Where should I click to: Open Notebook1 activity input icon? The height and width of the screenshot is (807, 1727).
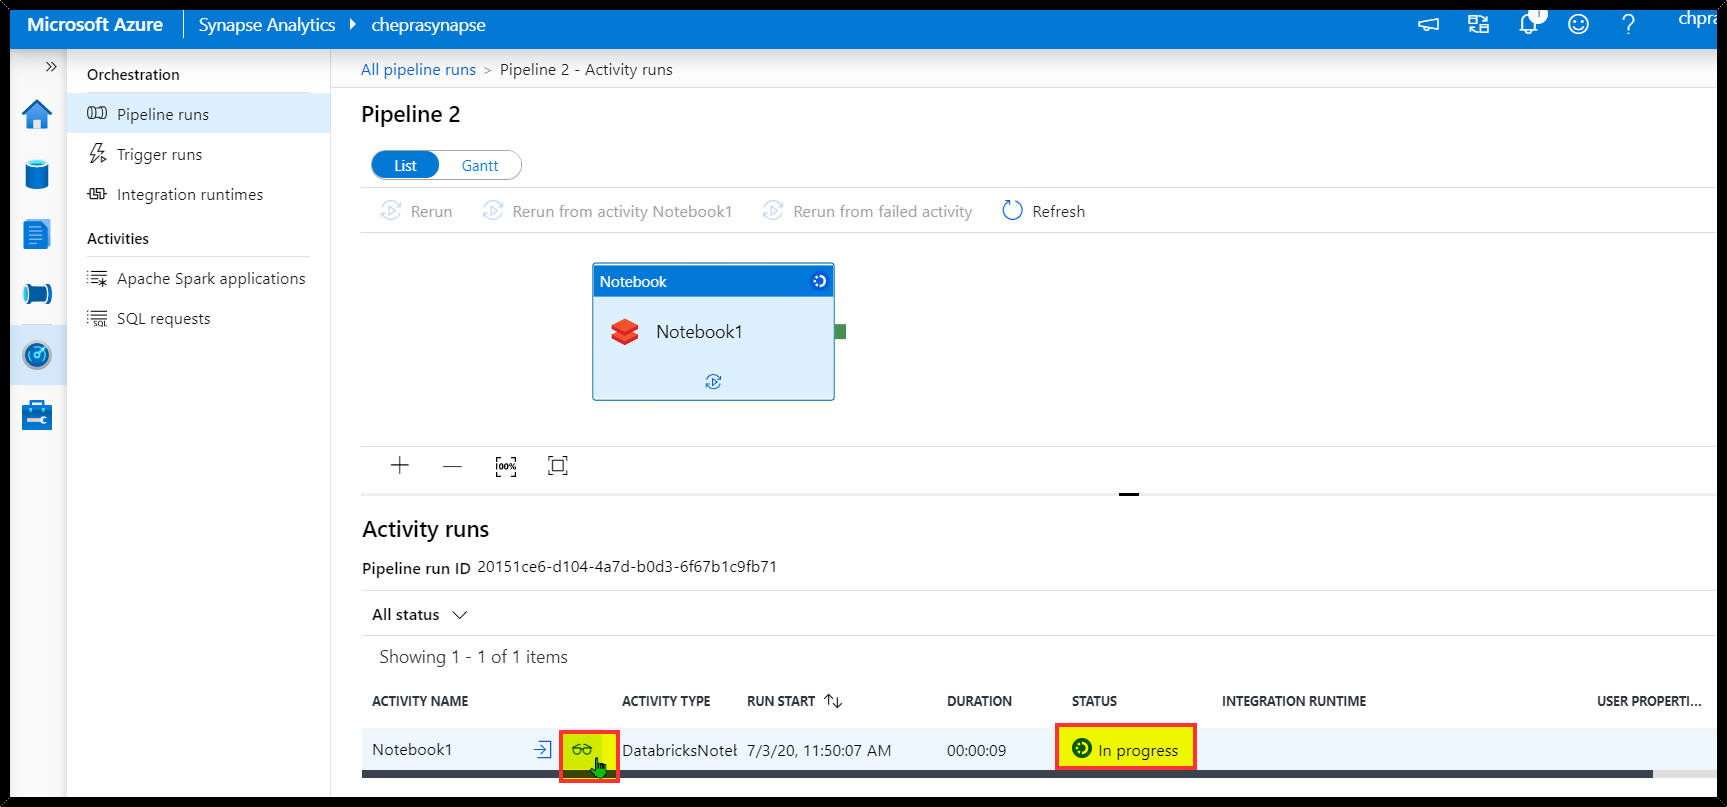click(x=542, y=749)
